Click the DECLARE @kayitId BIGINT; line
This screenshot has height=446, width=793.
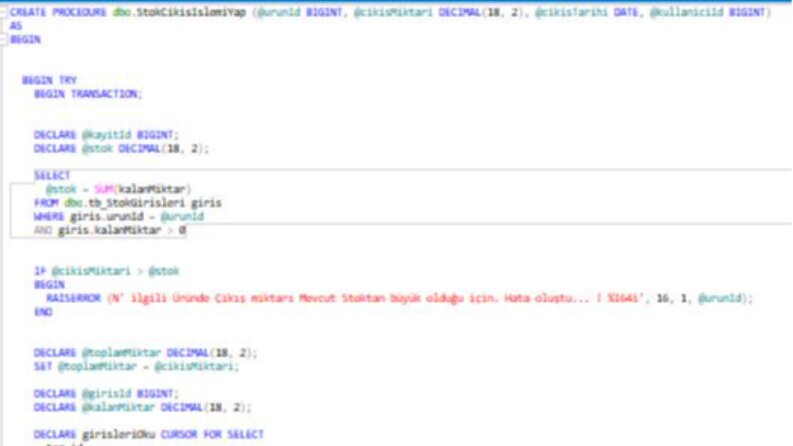coord(107,135)
